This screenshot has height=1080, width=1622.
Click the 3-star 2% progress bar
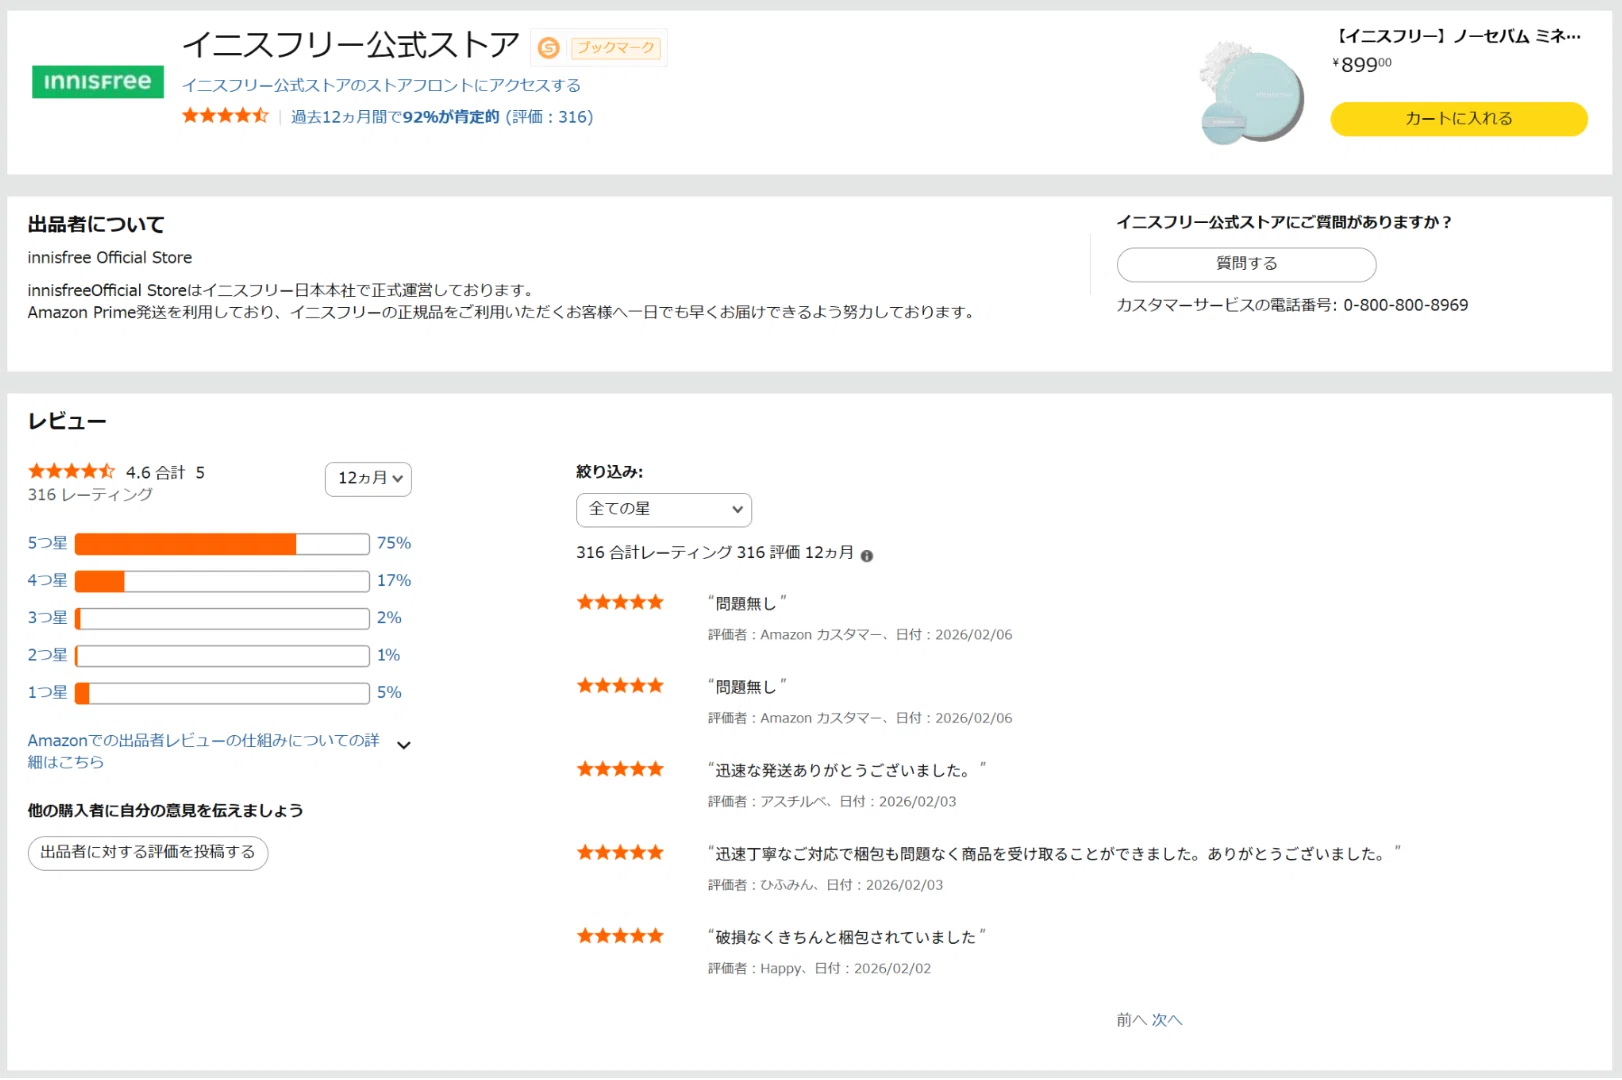pos(222,619)
